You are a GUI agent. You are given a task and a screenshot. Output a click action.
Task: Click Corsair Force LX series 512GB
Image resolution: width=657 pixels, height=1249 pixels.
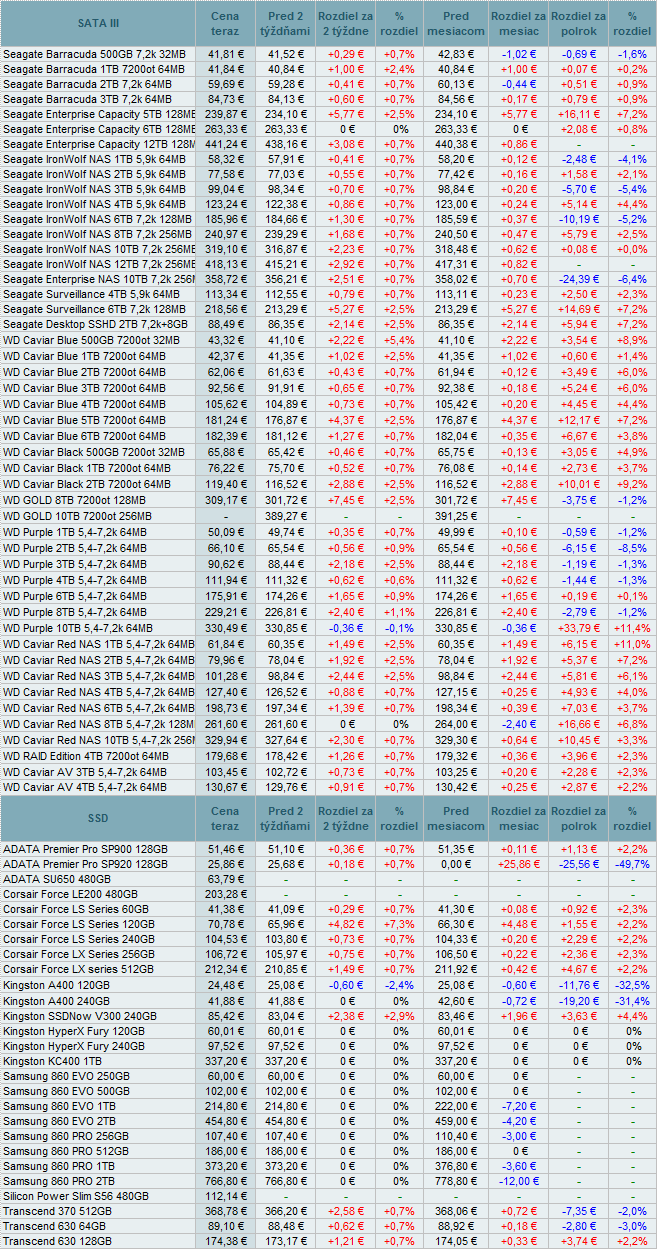(x=79, y=969)
